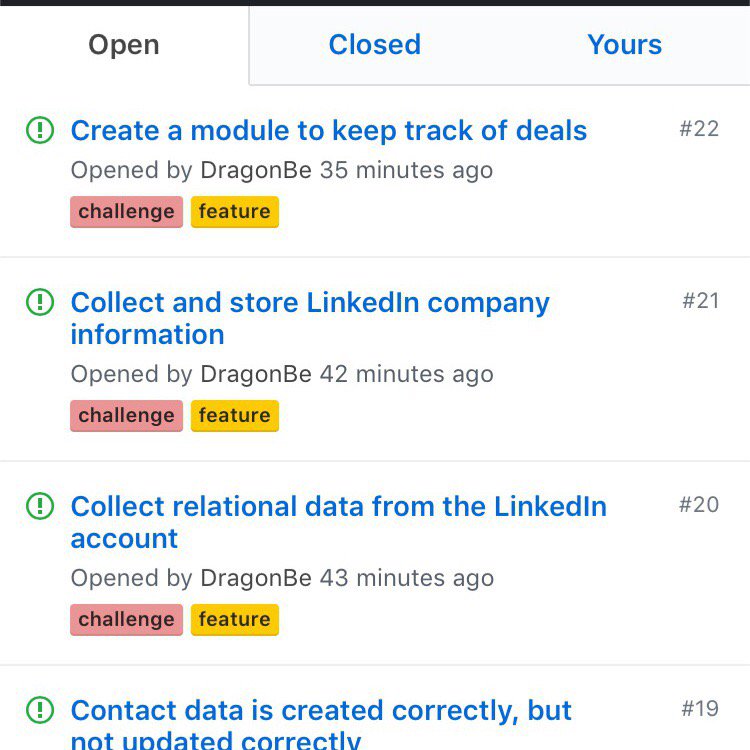Screen dimensions: 750x750
Task: Click open-issue icon beside issue #20
Action: point(39,506)
